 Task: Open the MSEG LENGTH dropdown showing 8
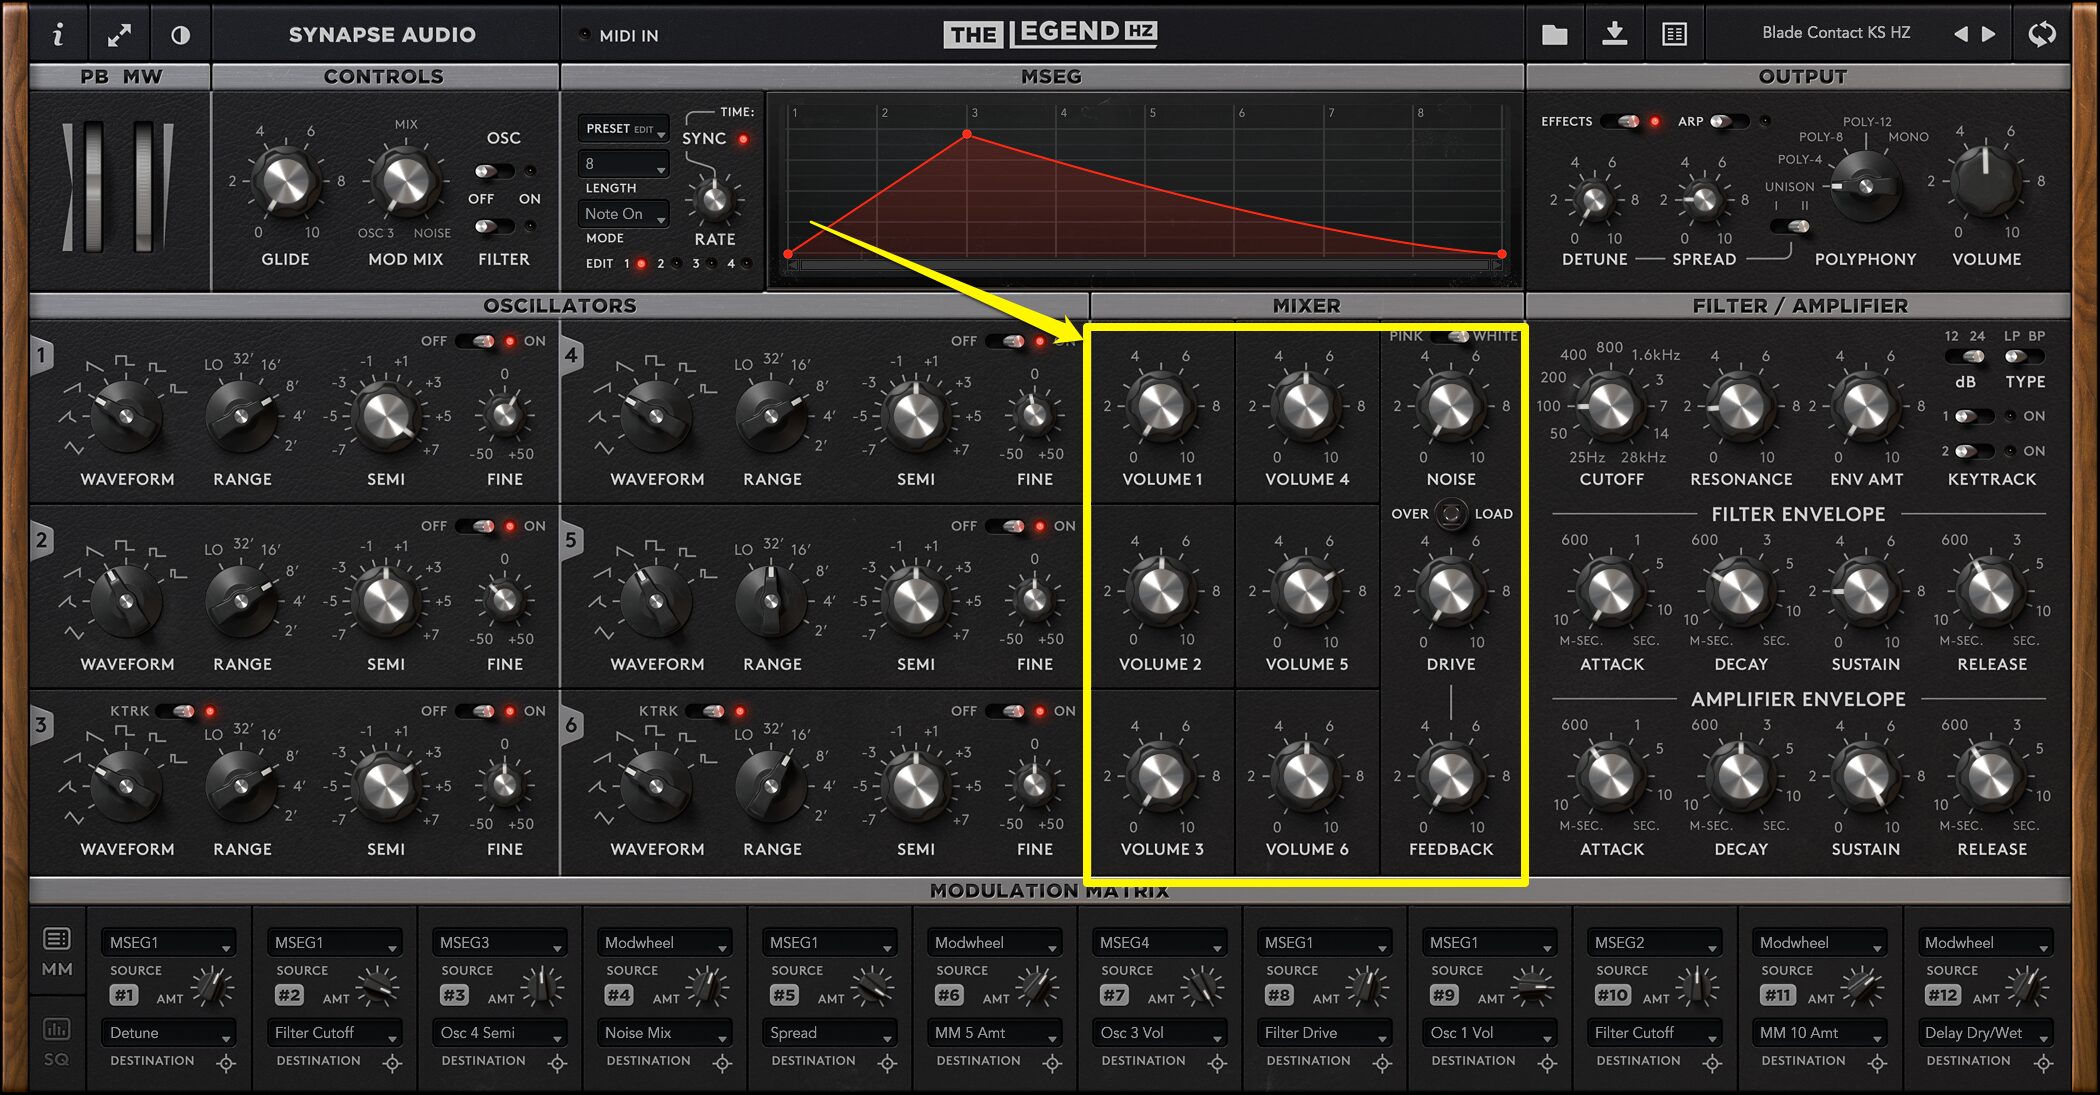[623, 163]
